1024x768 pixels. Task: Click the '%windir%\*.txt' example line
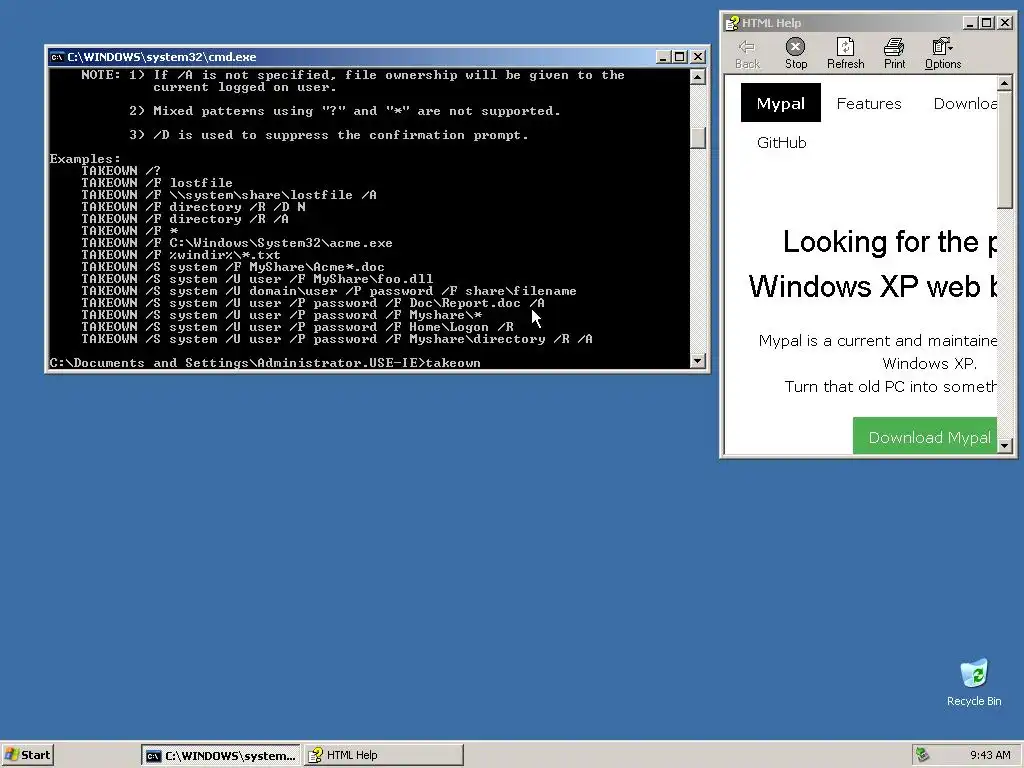[181, 255]
